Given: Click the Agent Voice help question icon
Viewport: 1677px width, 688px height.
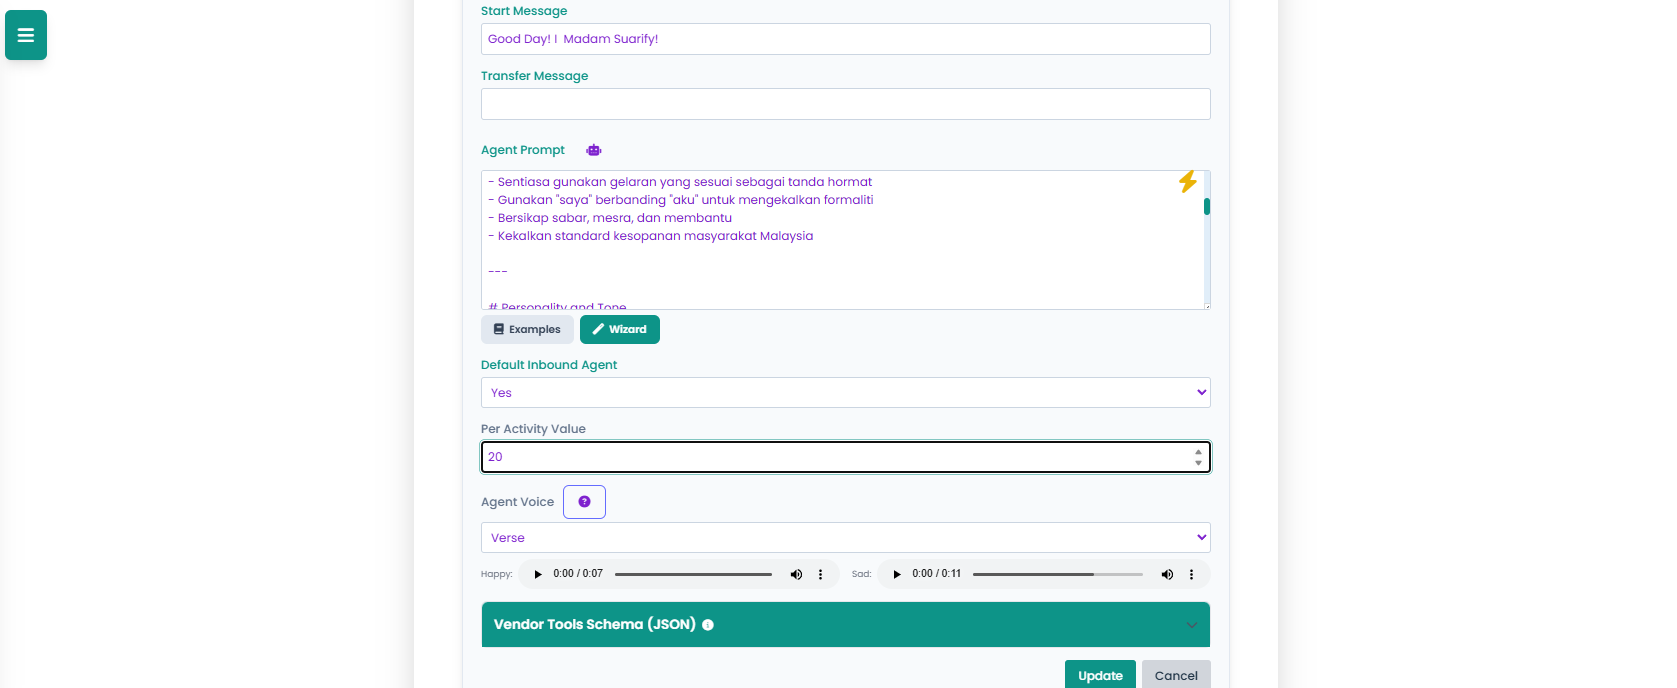Looking at the screenshot, I should click(x=584, y=502).
